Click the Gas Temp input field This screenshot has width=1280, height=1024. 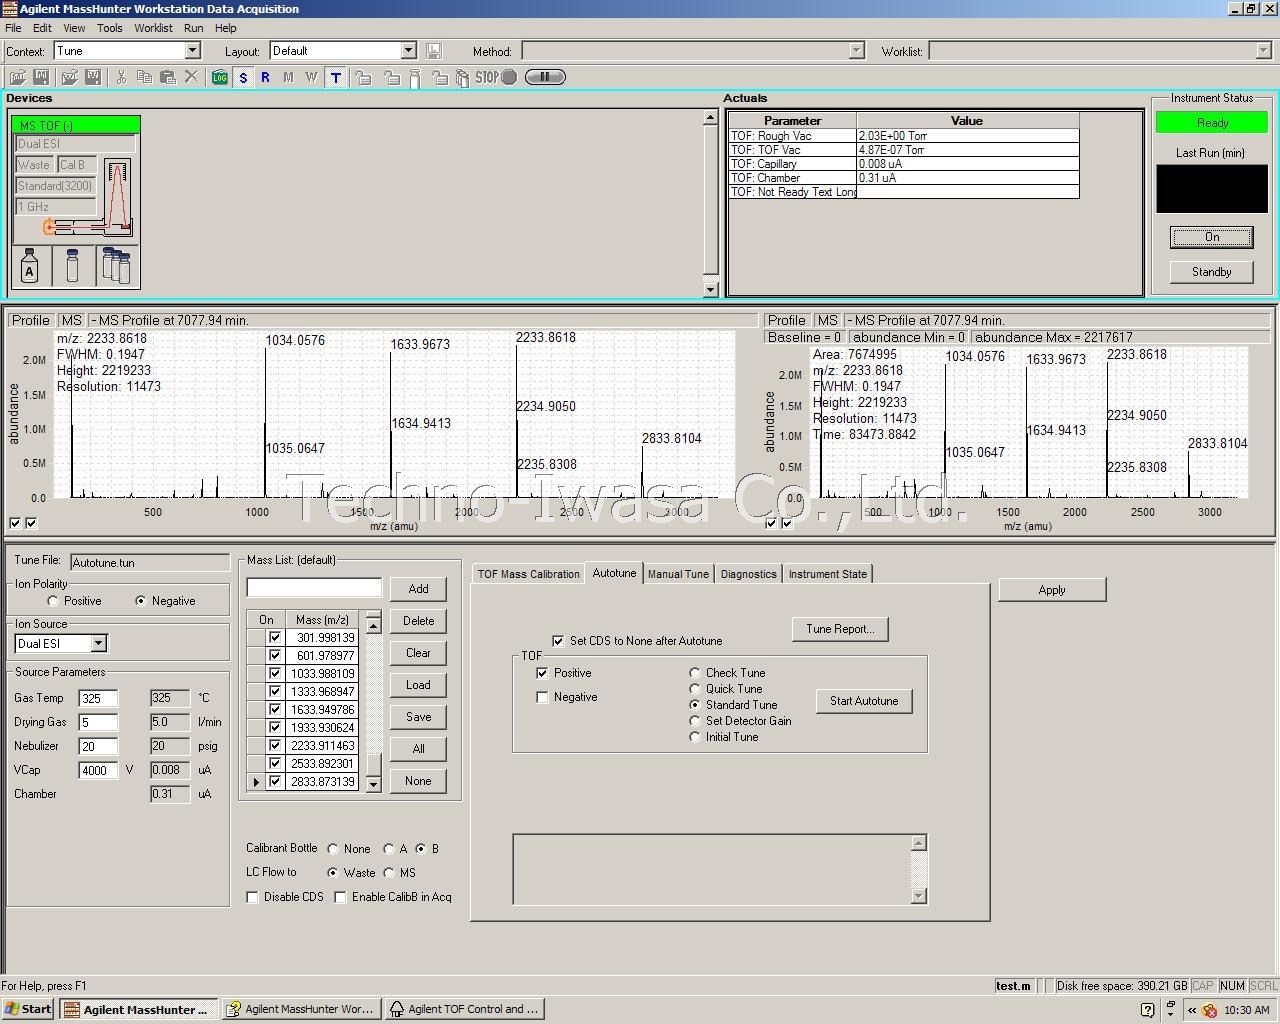pos(98,698)
